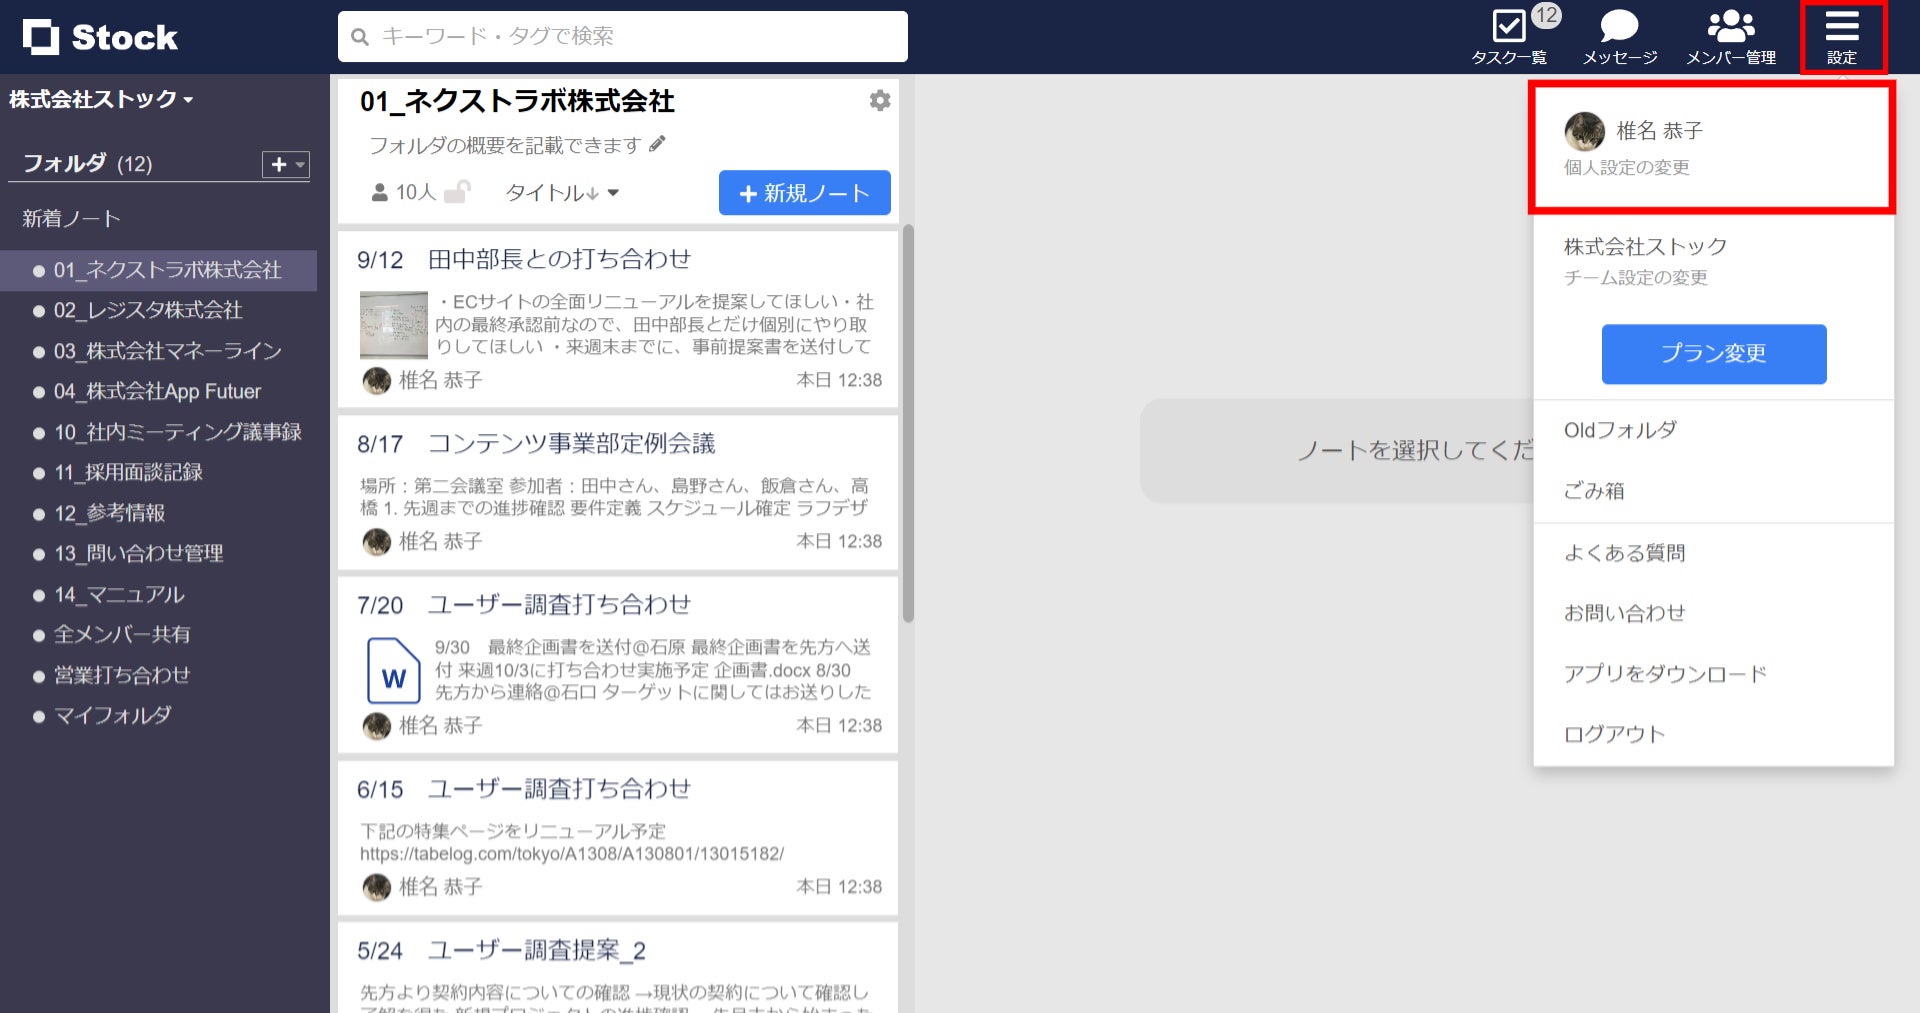Click author avatar on 9/12 note
1920x1013 pixels.
click(x=376, y=380)
